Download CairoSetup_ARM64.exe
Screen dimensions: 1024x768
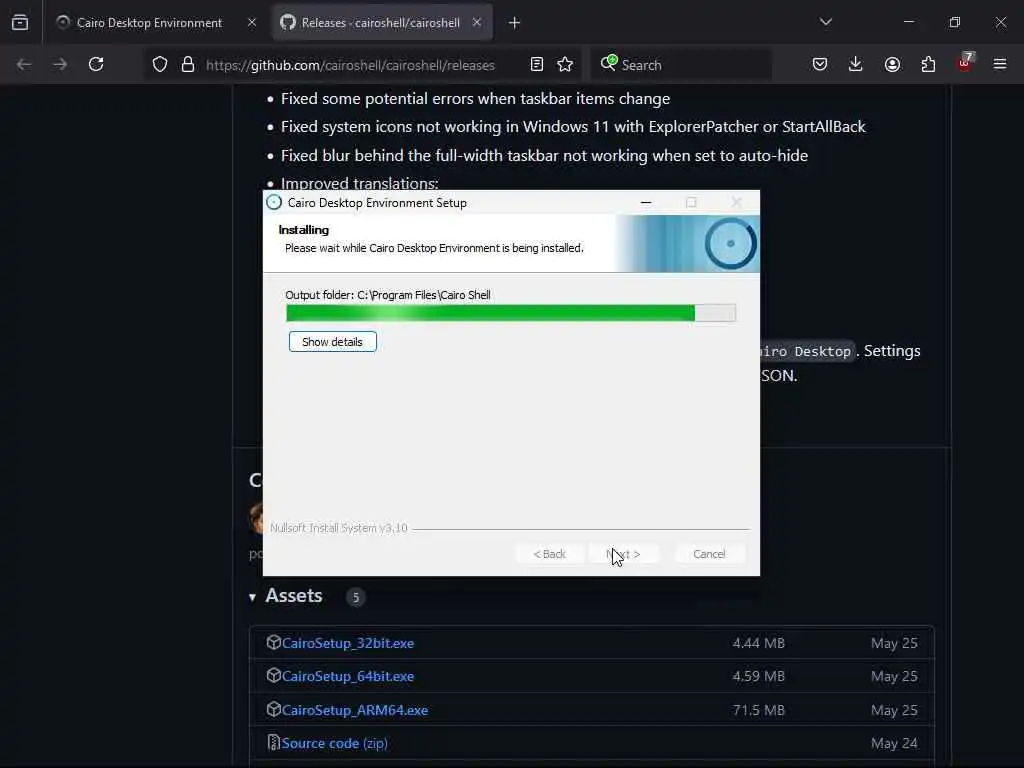pyautogui.click(x=355, y=710)
